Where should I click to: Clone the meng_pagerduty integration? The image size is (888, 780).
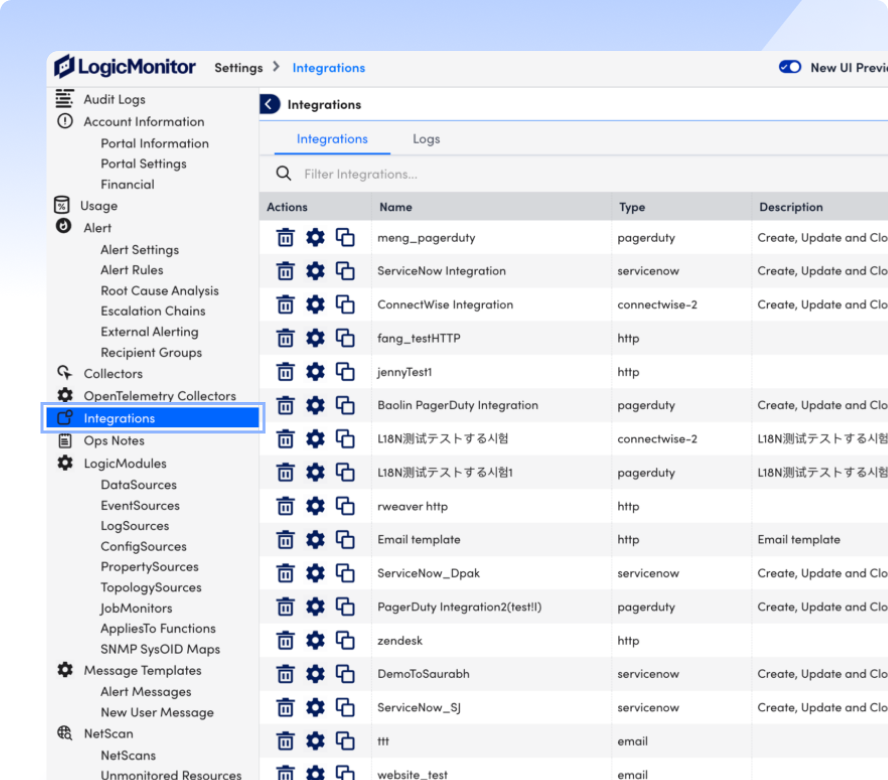(x=345, y=237)
